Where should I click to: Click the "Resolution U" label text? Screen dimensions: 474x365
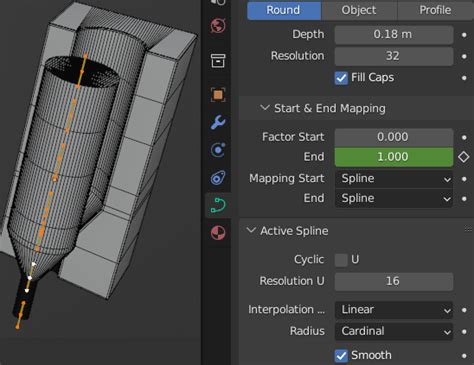(292, 281)
